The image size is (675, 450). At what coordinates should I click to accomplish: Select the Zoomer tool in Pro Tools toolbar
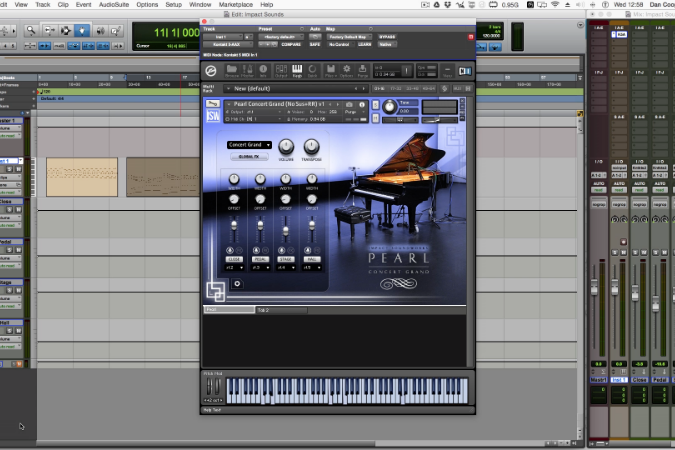point(31,30)
